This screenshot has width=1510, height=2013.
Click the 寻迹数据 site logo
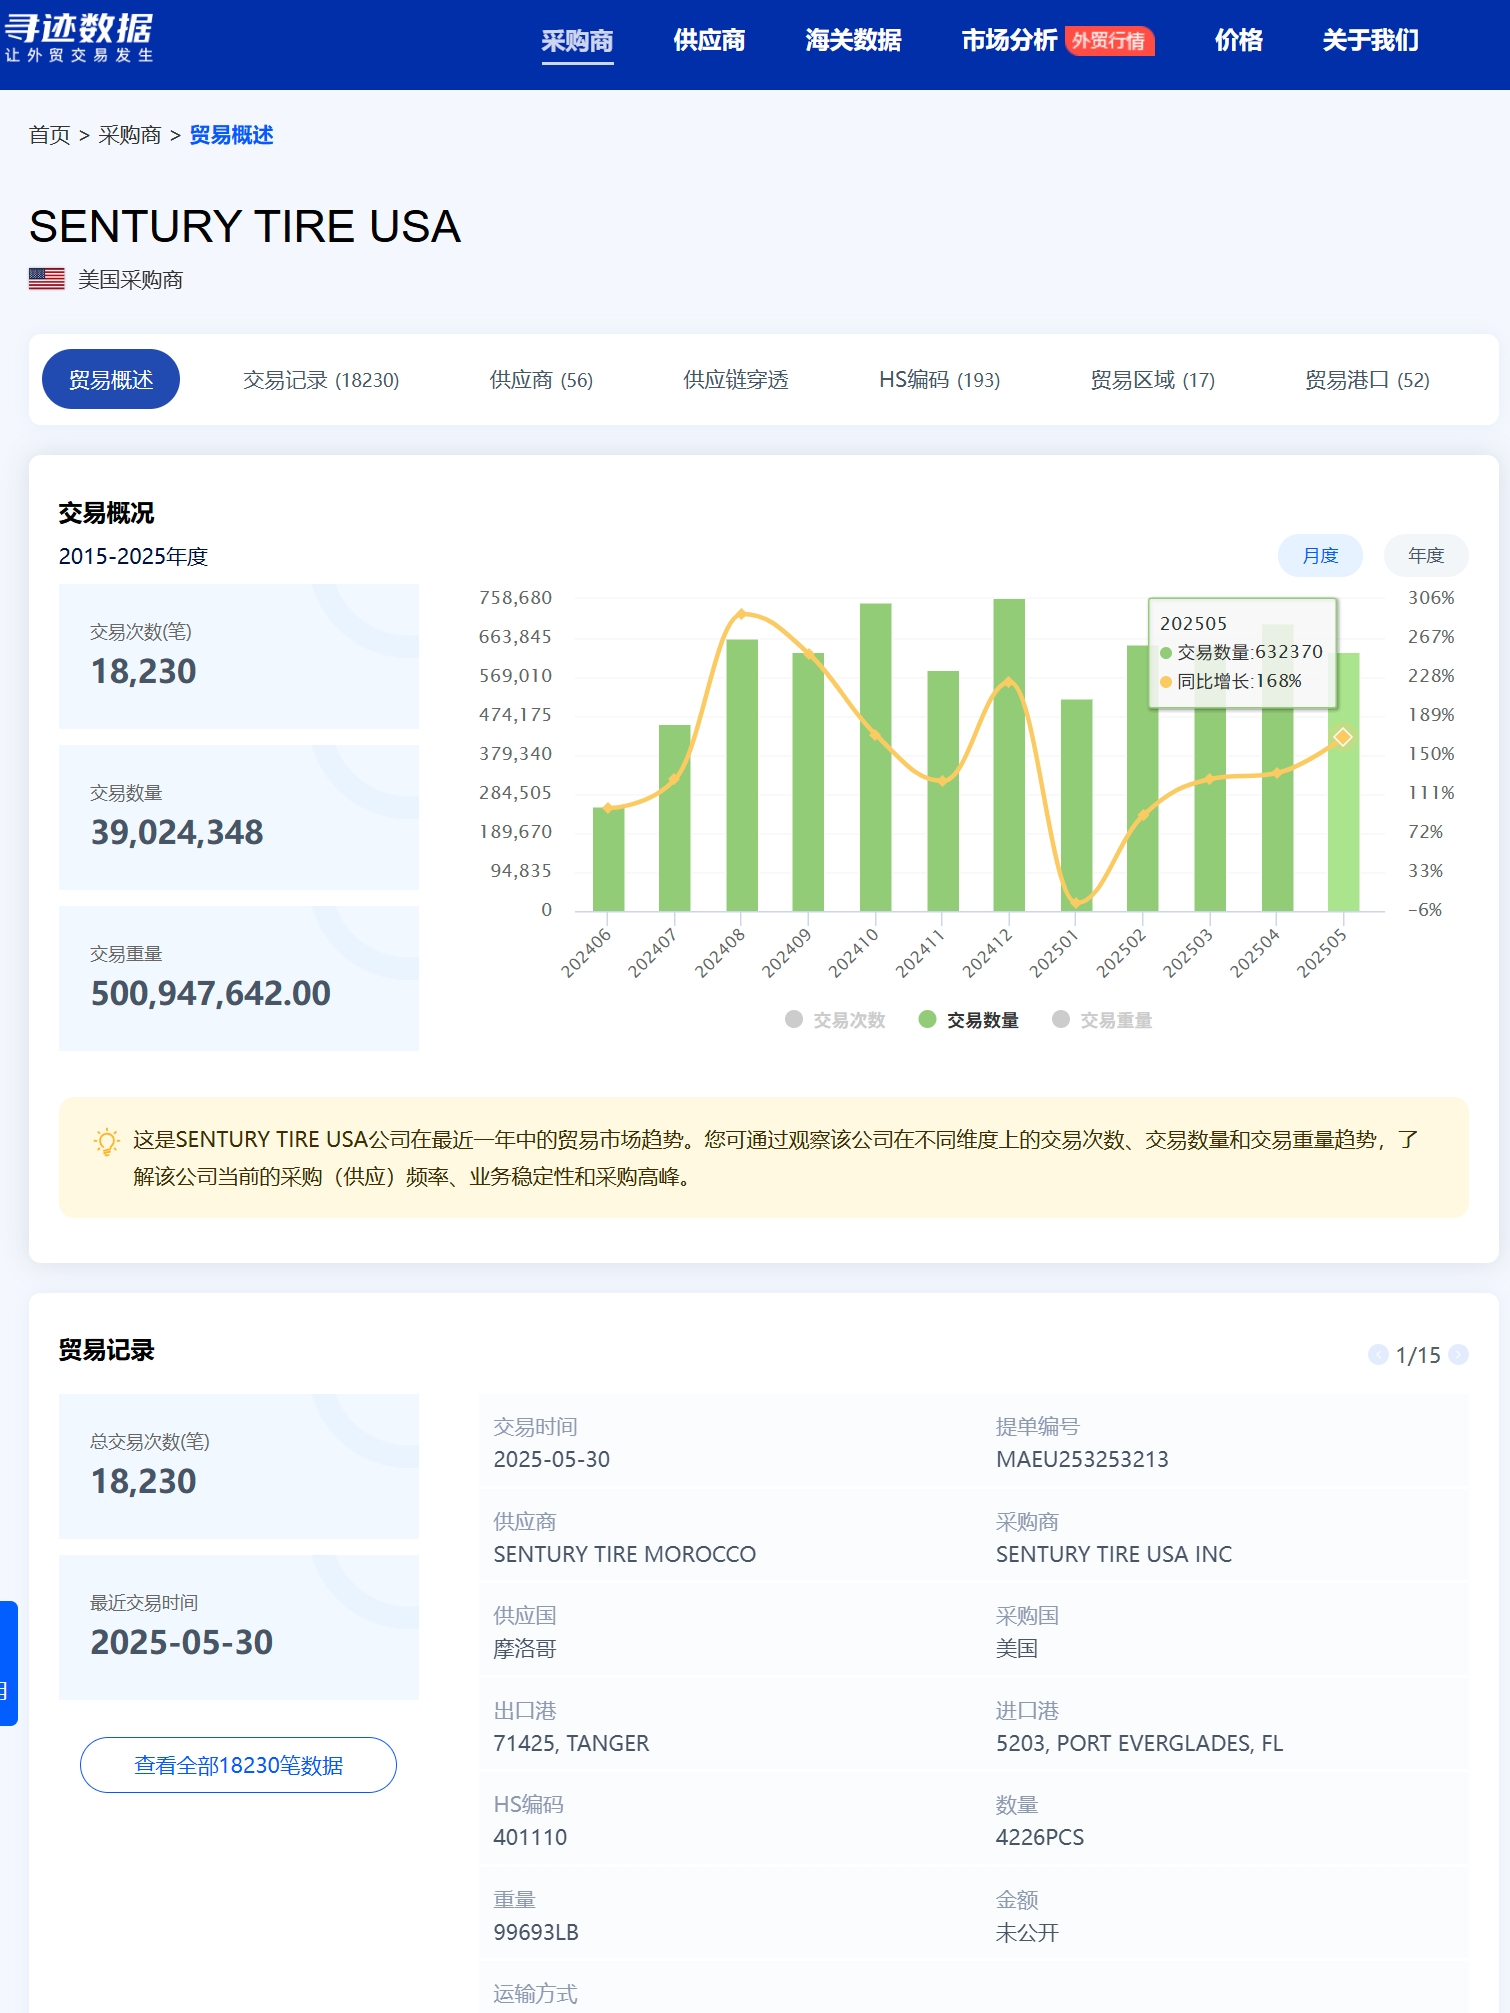coord(79,39)
